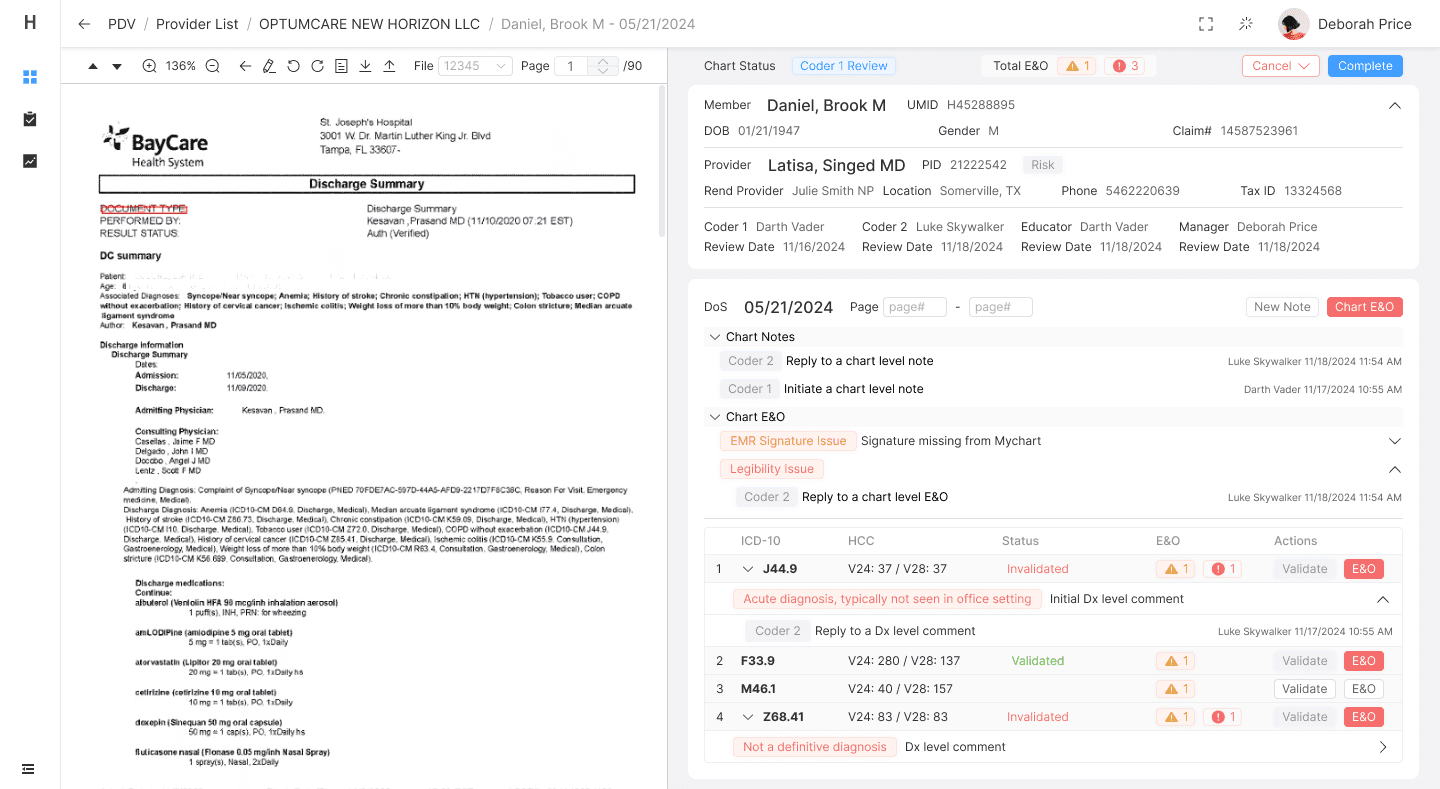Click the Complete button
Screen dimensions: 1440x789
pyautogui.click(x=1365, y=66)
